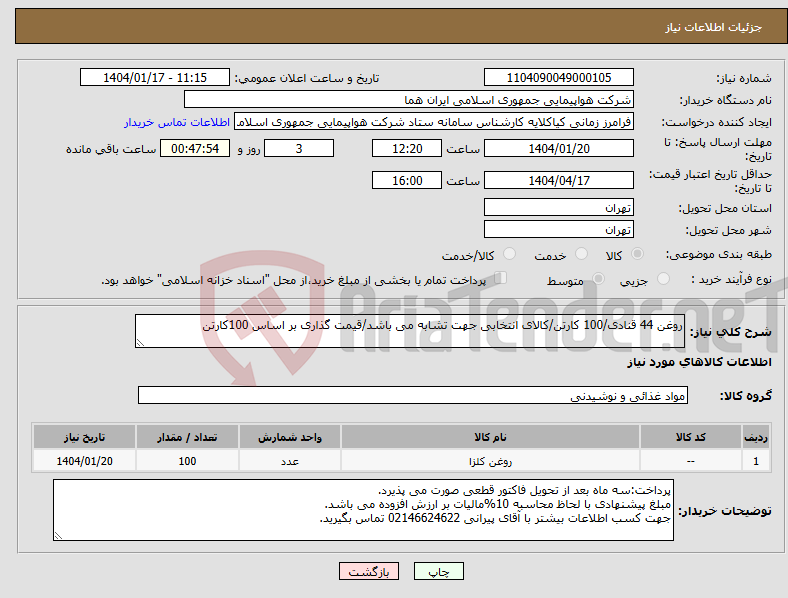Screen dimensions: 788x598
Task: Click the response deadline date 1404/01/20 field
Action: (x=558, y=148)
